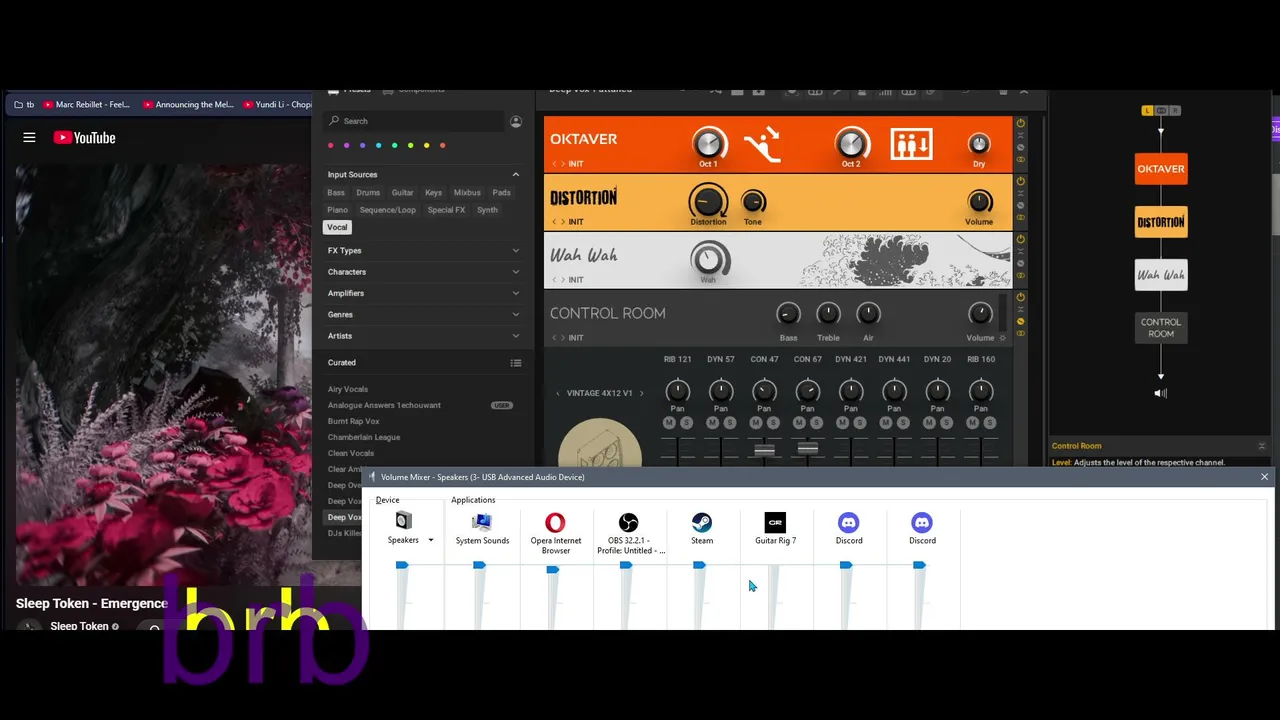Expand the FX Types section
Viewport: 1280px width, 720px height.
coord(516,251)
